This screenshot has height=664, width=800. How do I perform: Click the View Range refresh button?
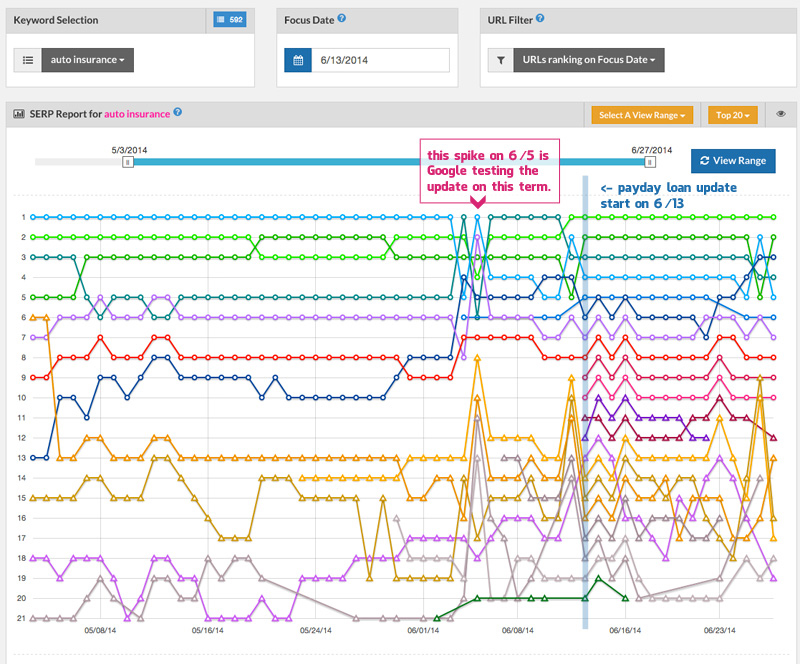coord(733,160)
